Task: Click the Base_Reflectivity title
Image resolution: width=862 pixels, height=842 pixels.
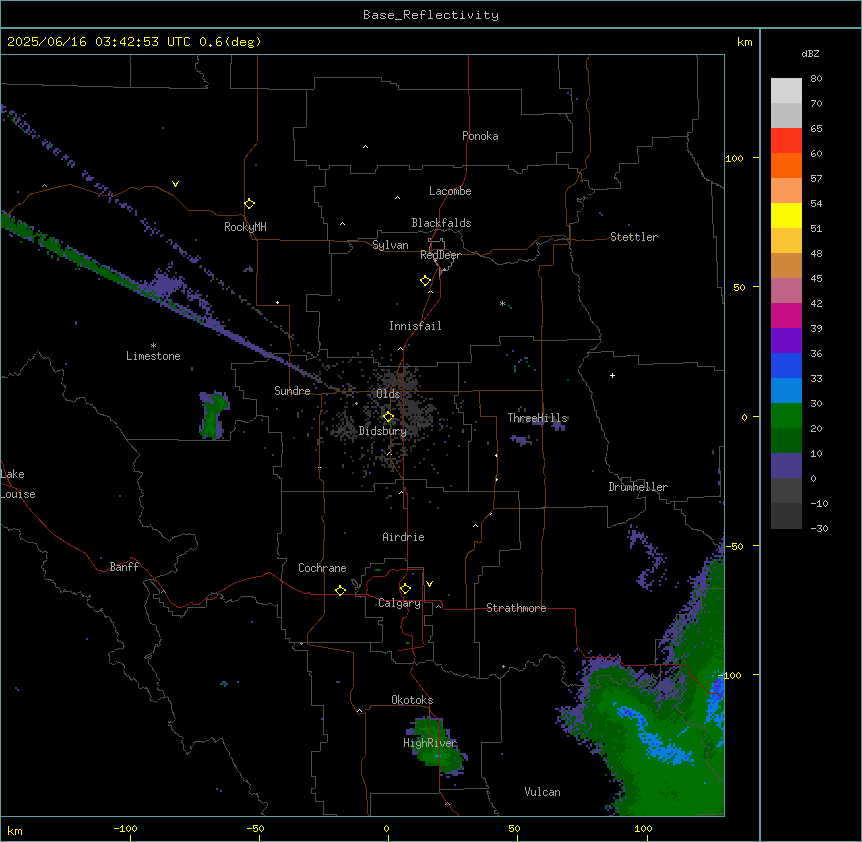Action: tap(431, 15)
